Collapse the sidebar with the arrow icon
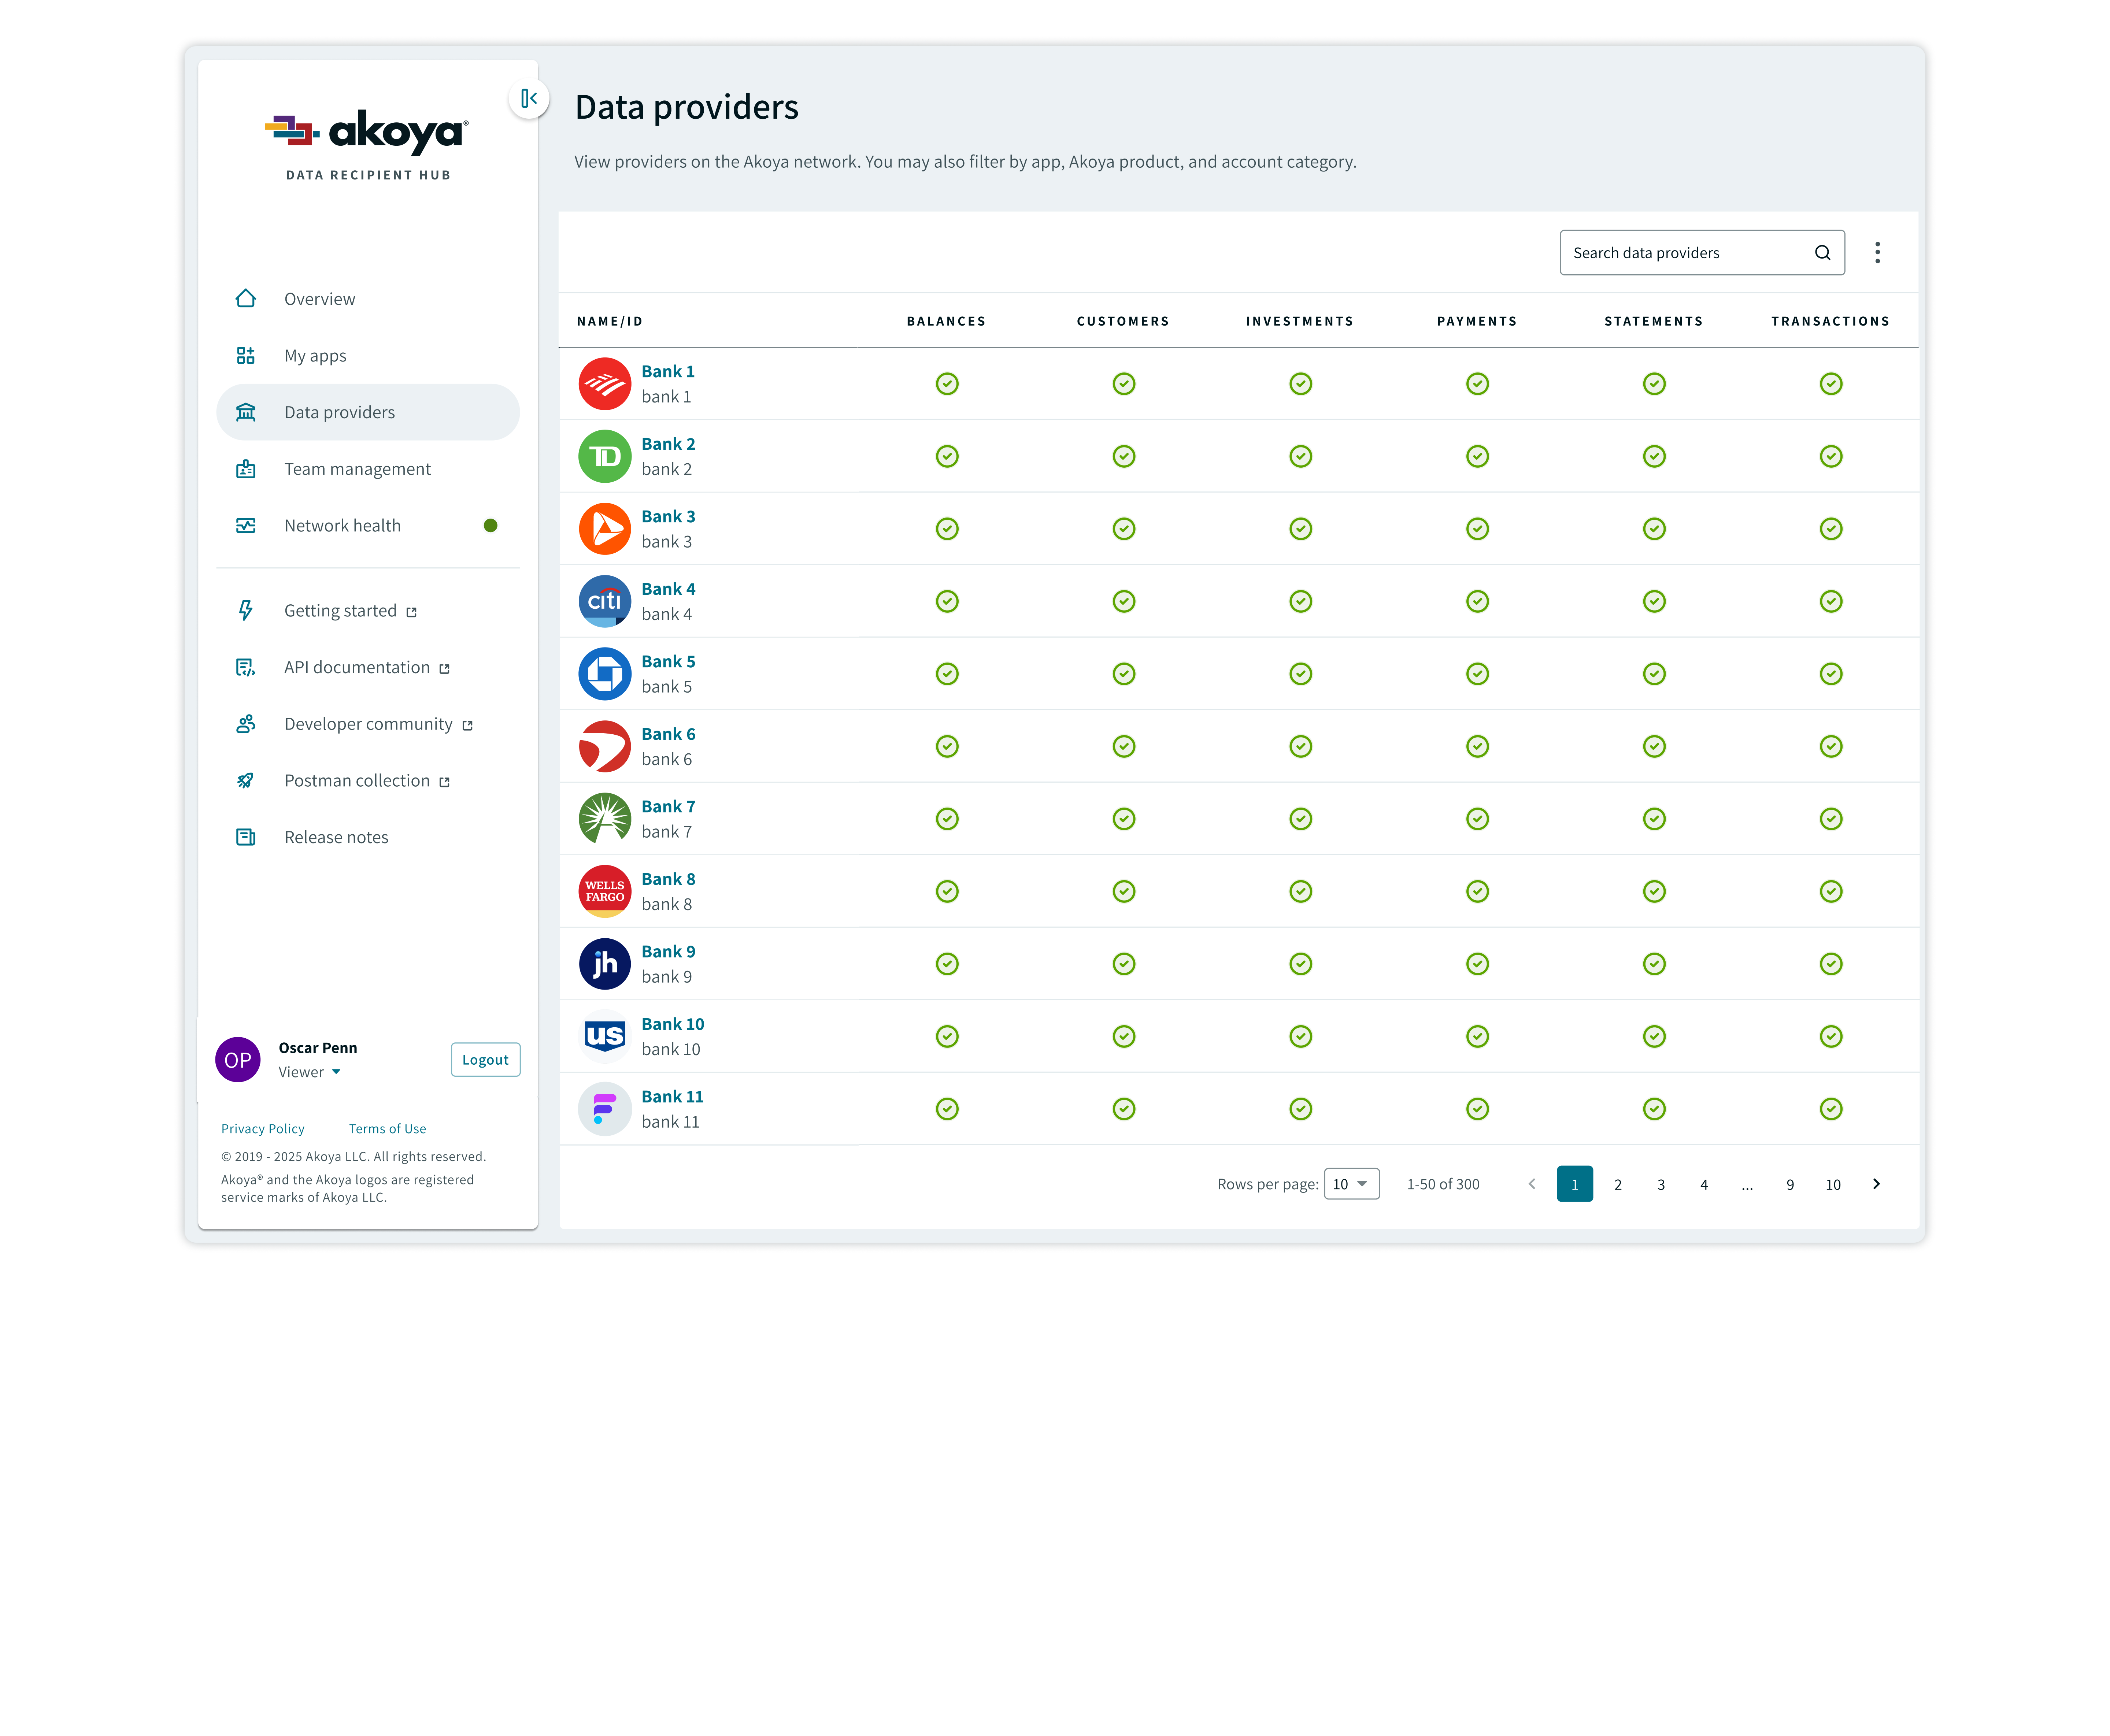Viewport: 2110px width, 1736px height. [x=529, y=98]
